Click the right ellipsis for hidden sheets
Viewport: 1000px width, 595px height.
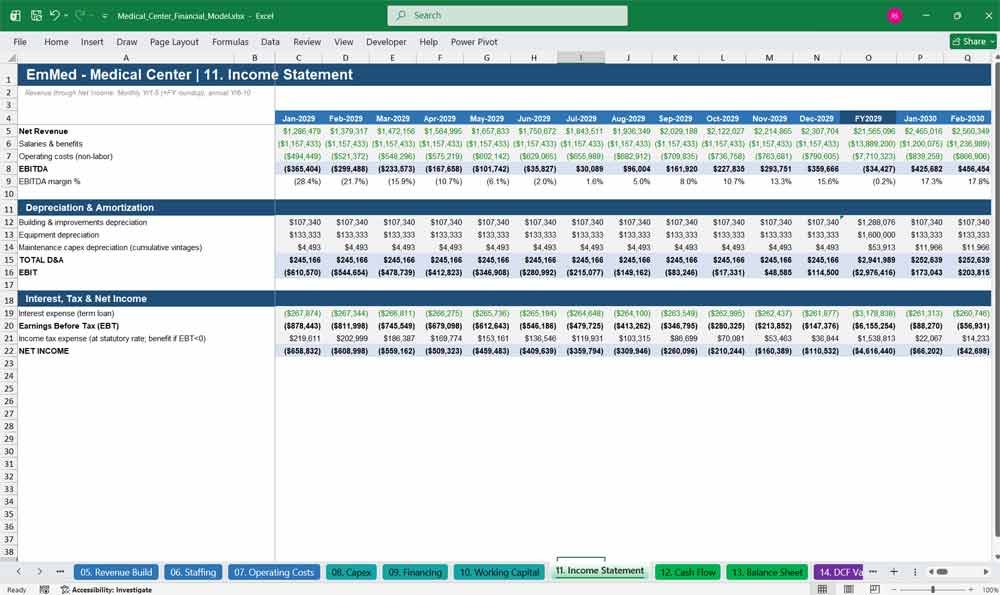click(873, 571)
